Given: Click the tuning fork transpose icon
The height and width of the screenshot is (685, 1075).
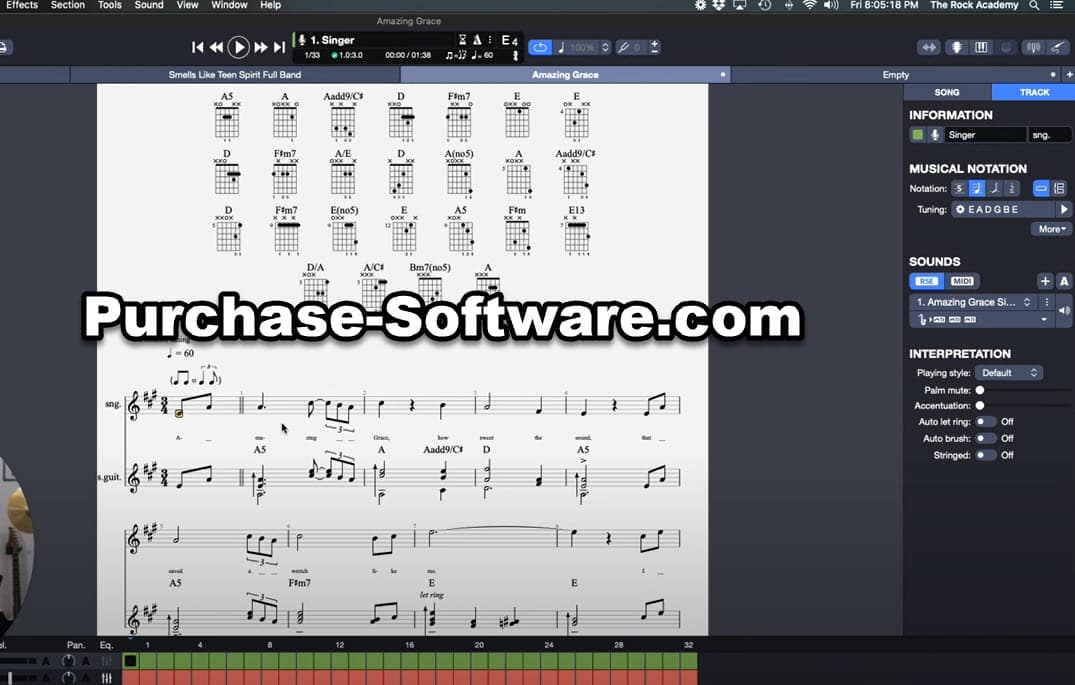Looking at the screenshot, I should tap(623, 47).
